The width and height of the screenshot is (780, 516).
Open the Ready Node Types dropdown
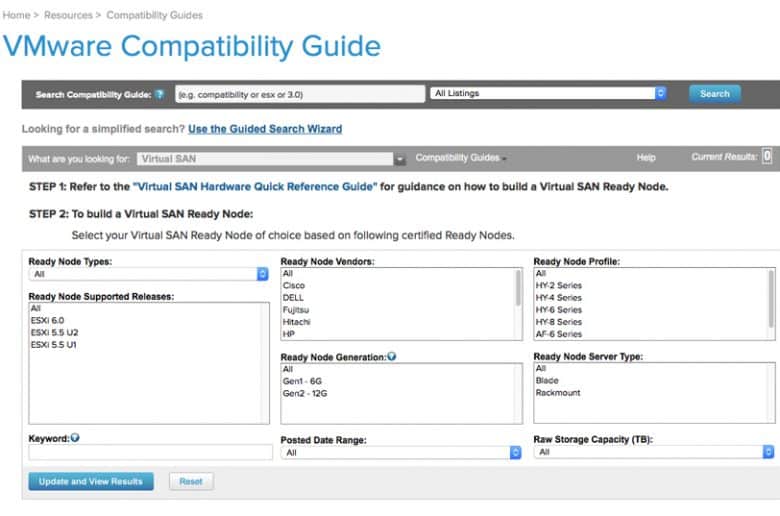click(149, 274)
